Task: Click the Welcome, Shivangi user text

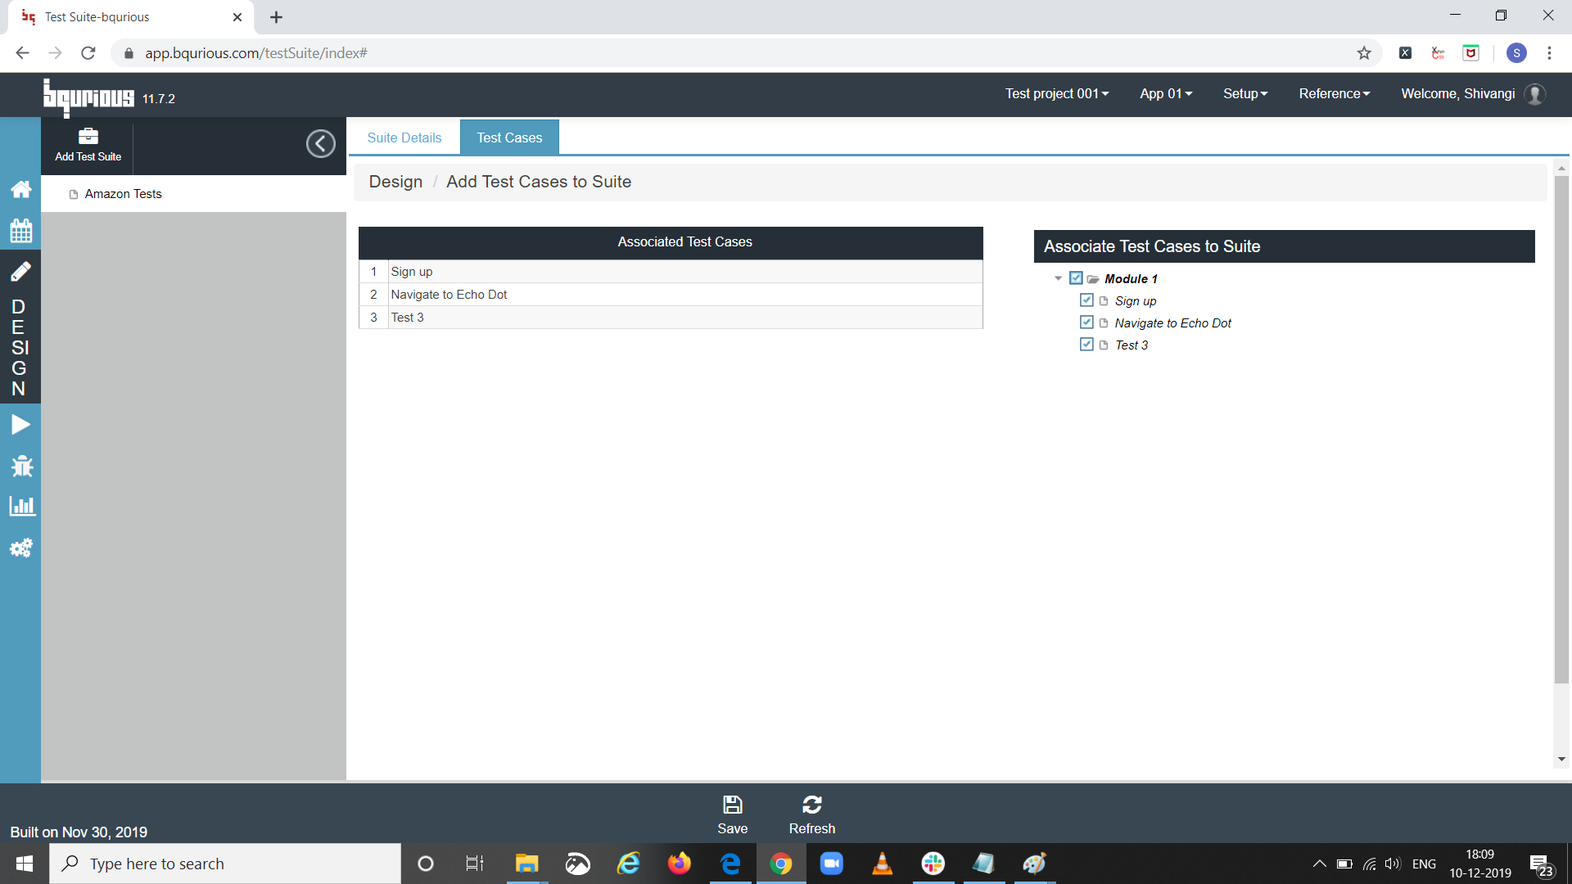Action: (1457, 94)
